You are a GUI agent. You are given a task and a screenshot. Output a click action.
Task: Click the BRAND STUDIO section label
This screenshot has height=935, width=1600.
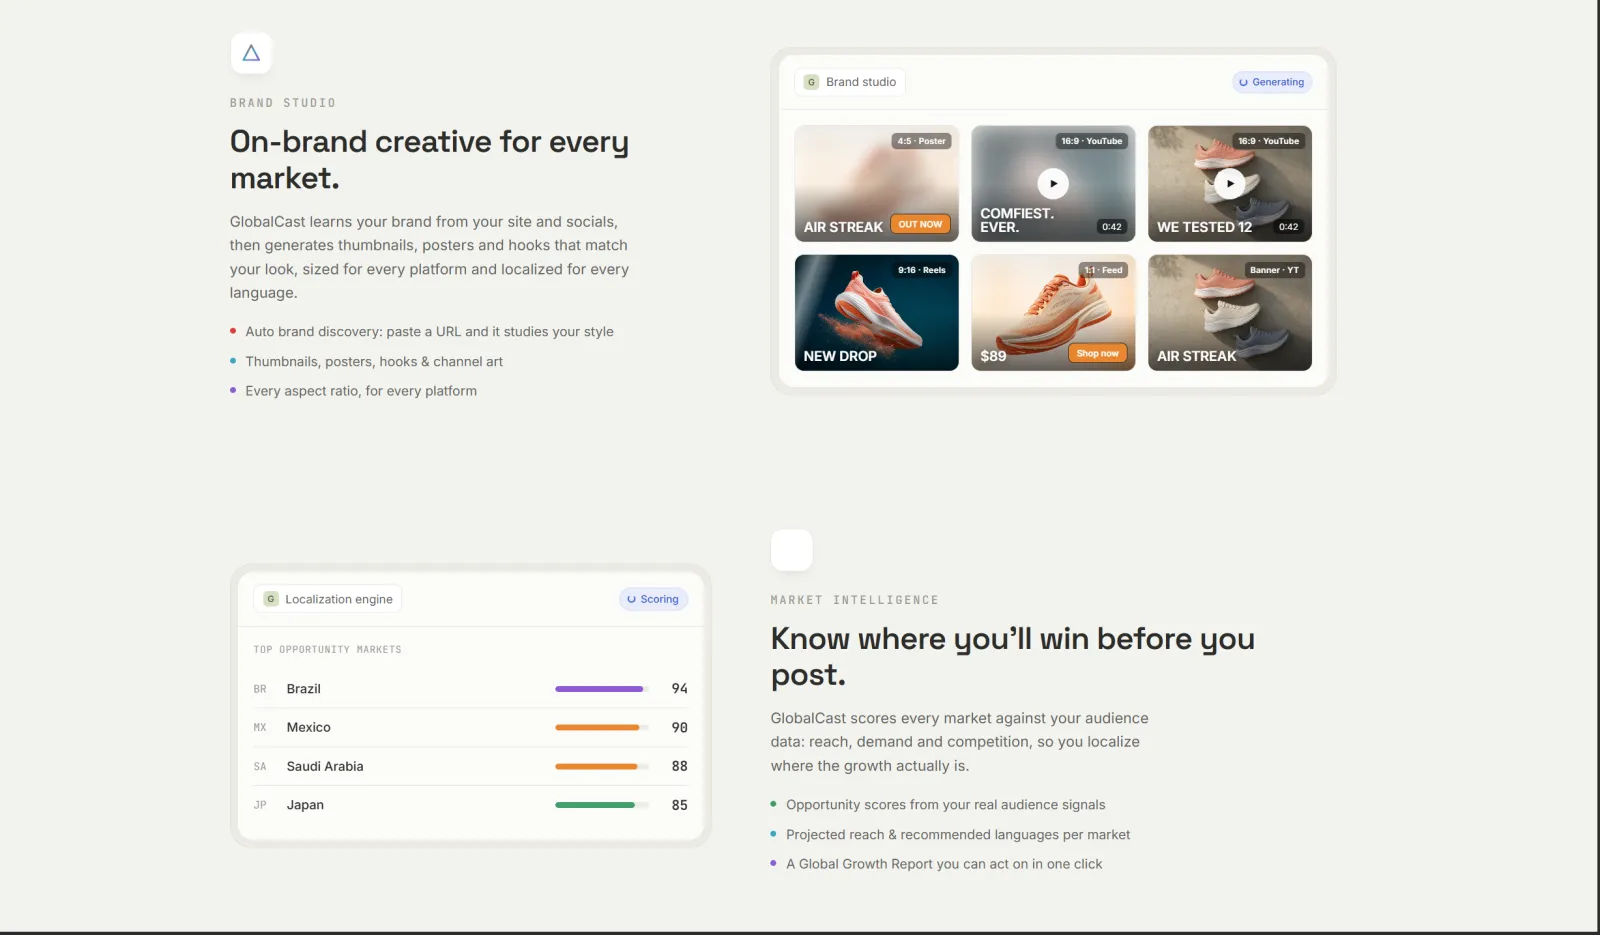coord(283,103)
